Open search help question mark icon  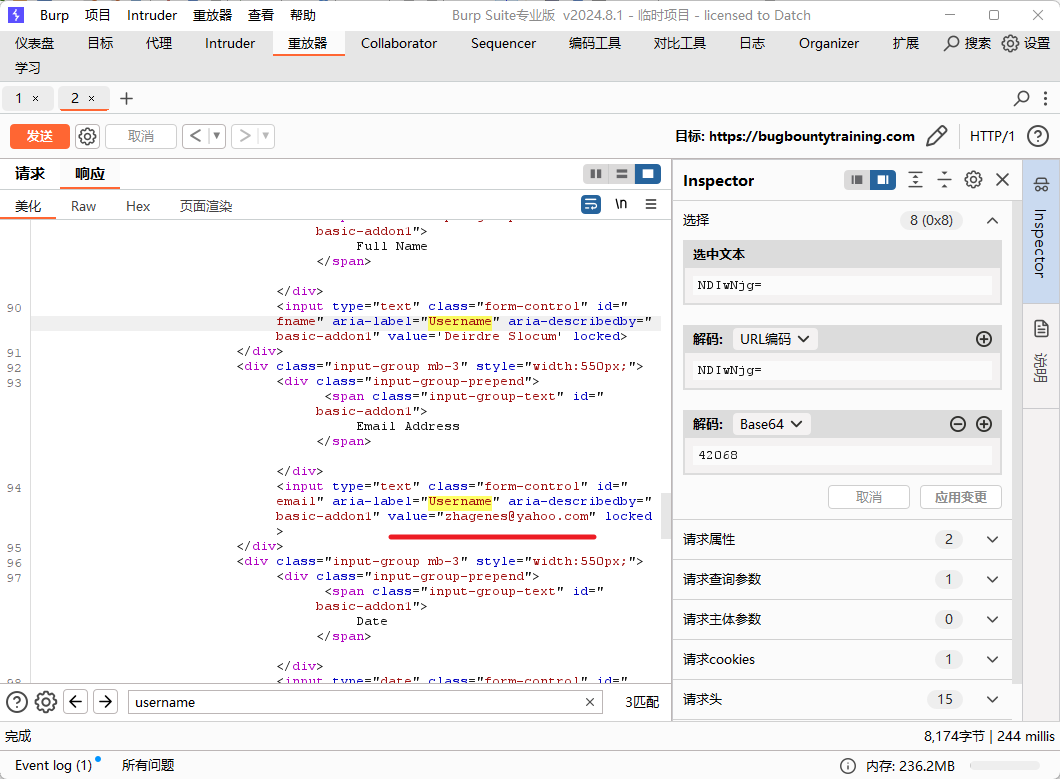pyautogui.click(x=17, y=702)
